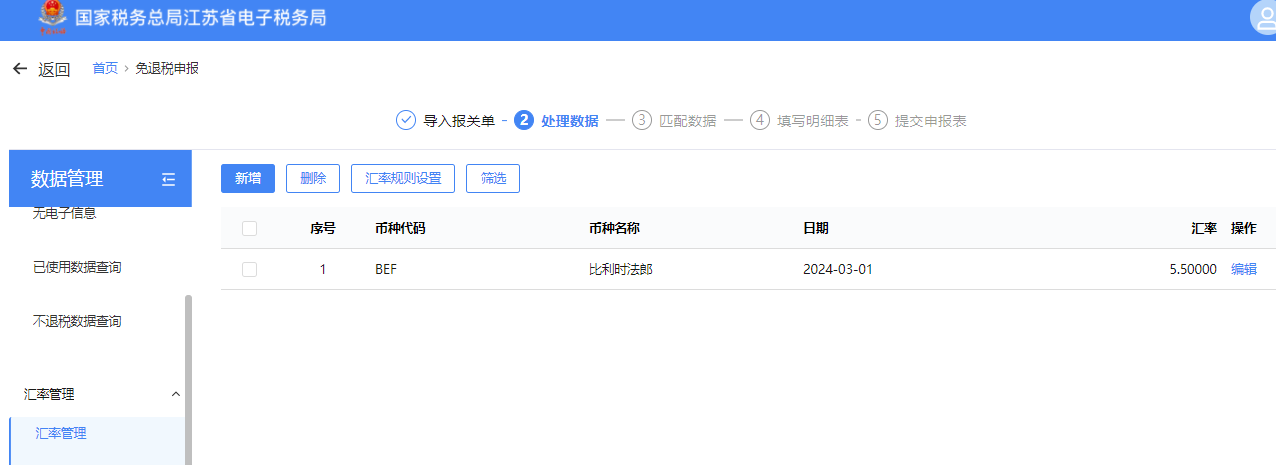The width and height of the screenshot is (1276, 465).
Task: Click the 筛选 filter button
Action: [x=493, y=178]
